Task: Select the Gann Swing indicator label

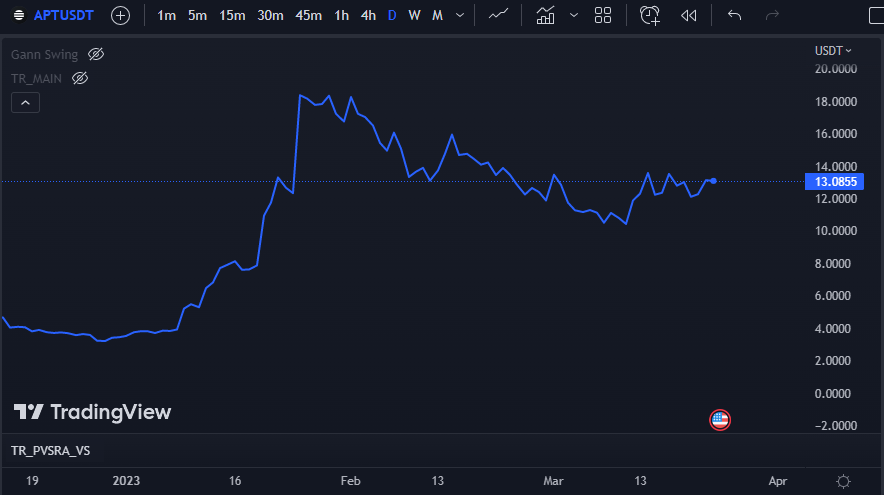Action: point(45,55)
